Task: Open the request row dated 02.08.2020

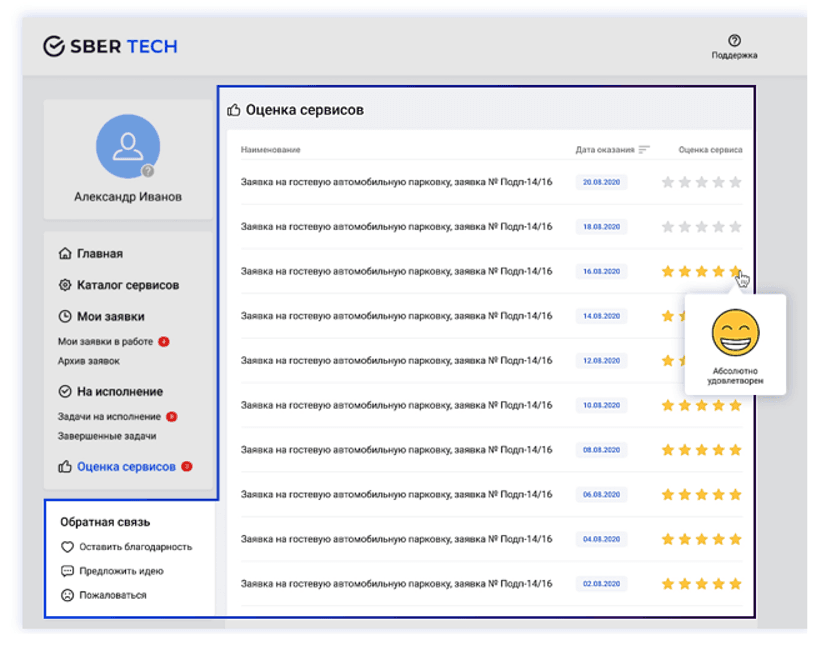Action: click(396, 583)
